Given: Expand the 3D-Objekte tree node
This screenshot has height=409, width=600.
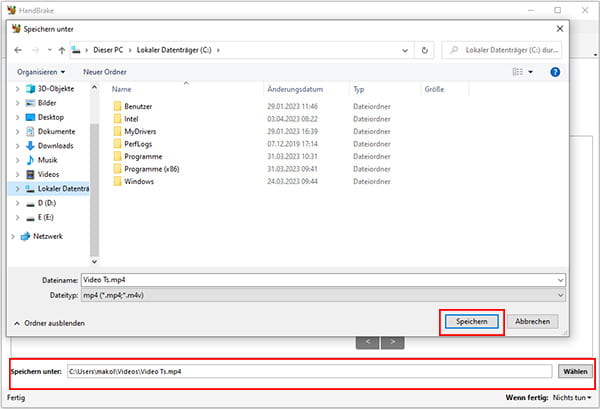Looking at the screenshot, I should [19, 89].
